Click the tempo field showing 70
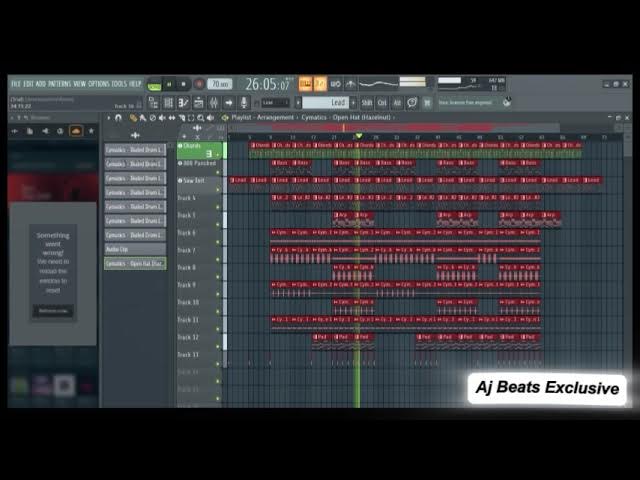Screen dimensions: 640x480 [x=220, y=84]
